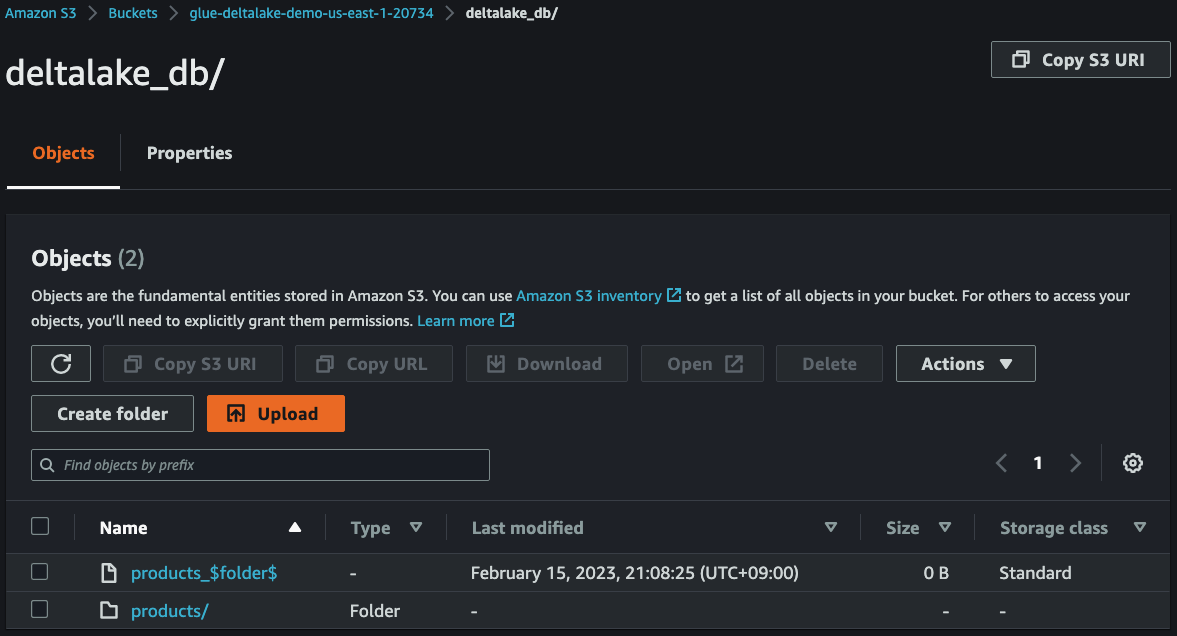Check the products_$folder$ row checkbox
This screenshot has width=1177, height=636.
tap(40, 571)
